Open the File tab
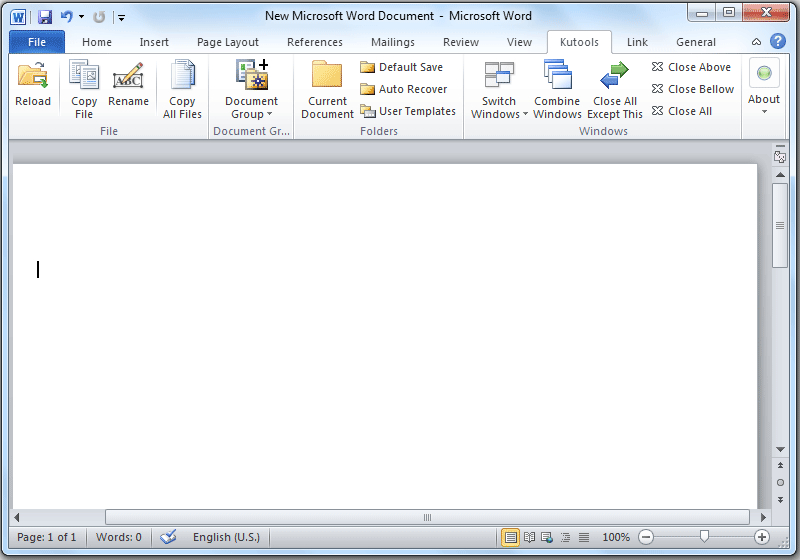The image size is (800, 560). 37,42
